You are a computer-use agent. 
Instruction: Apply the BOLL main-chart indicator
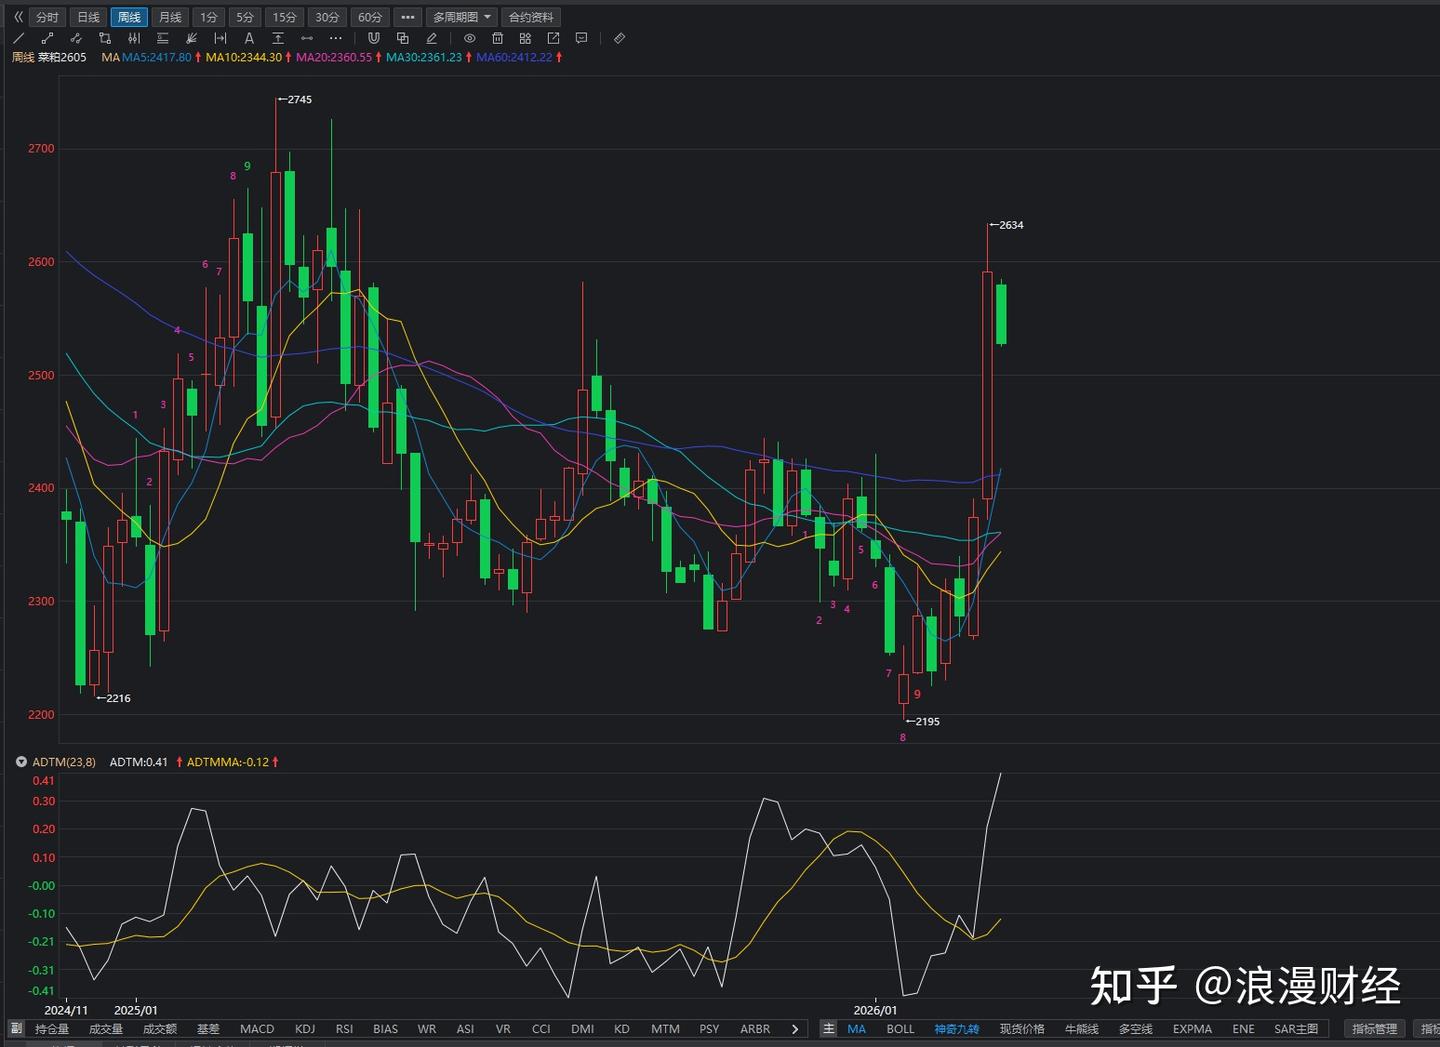pos(900,1029)
